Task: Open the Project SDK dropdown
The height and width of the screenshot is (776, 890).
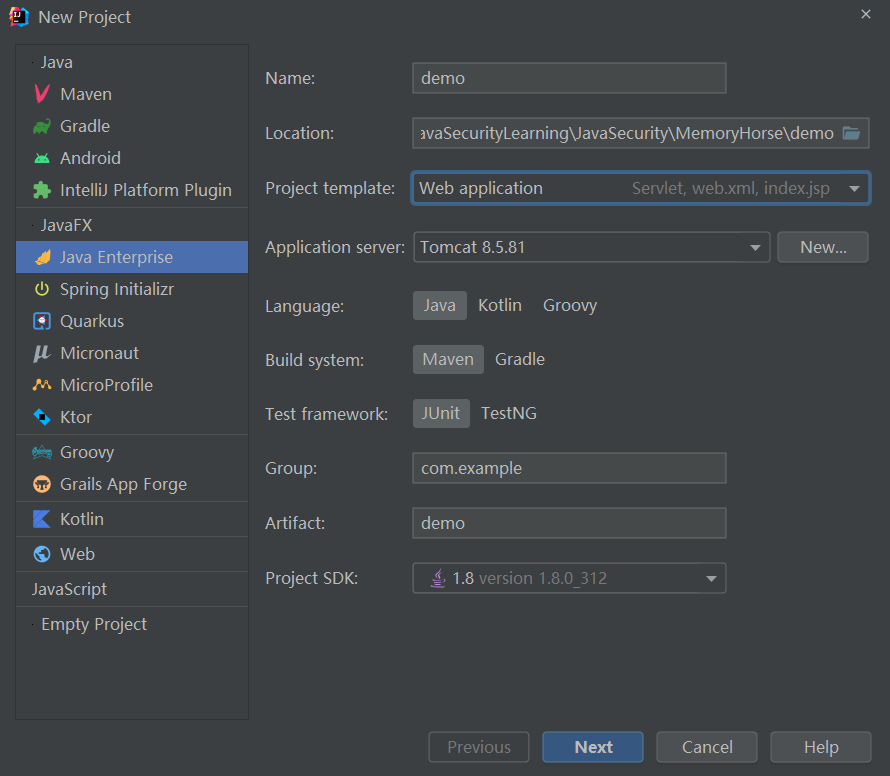Action: tap(711, 578)
